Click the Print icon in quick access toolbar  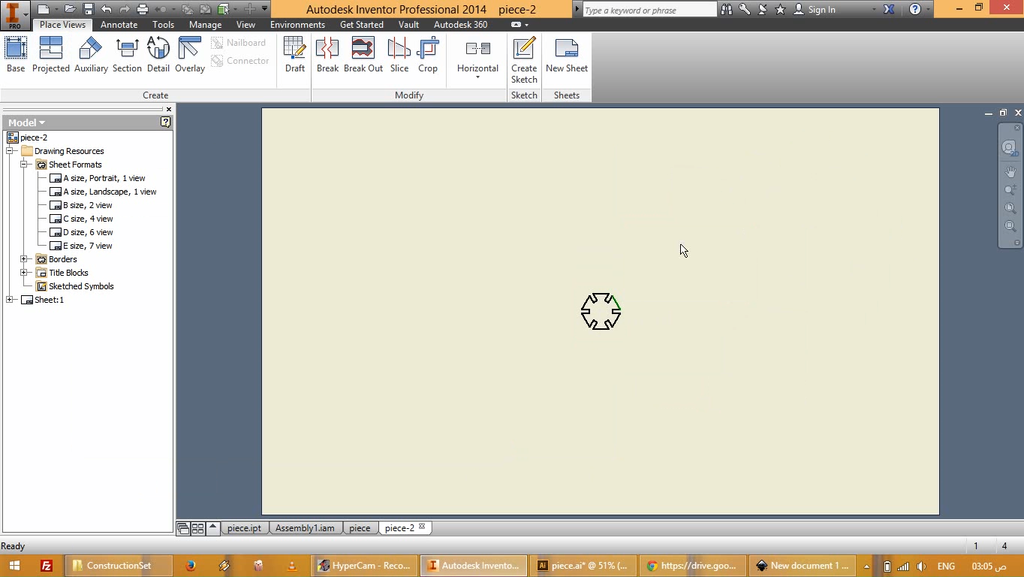tap(142, 9)
